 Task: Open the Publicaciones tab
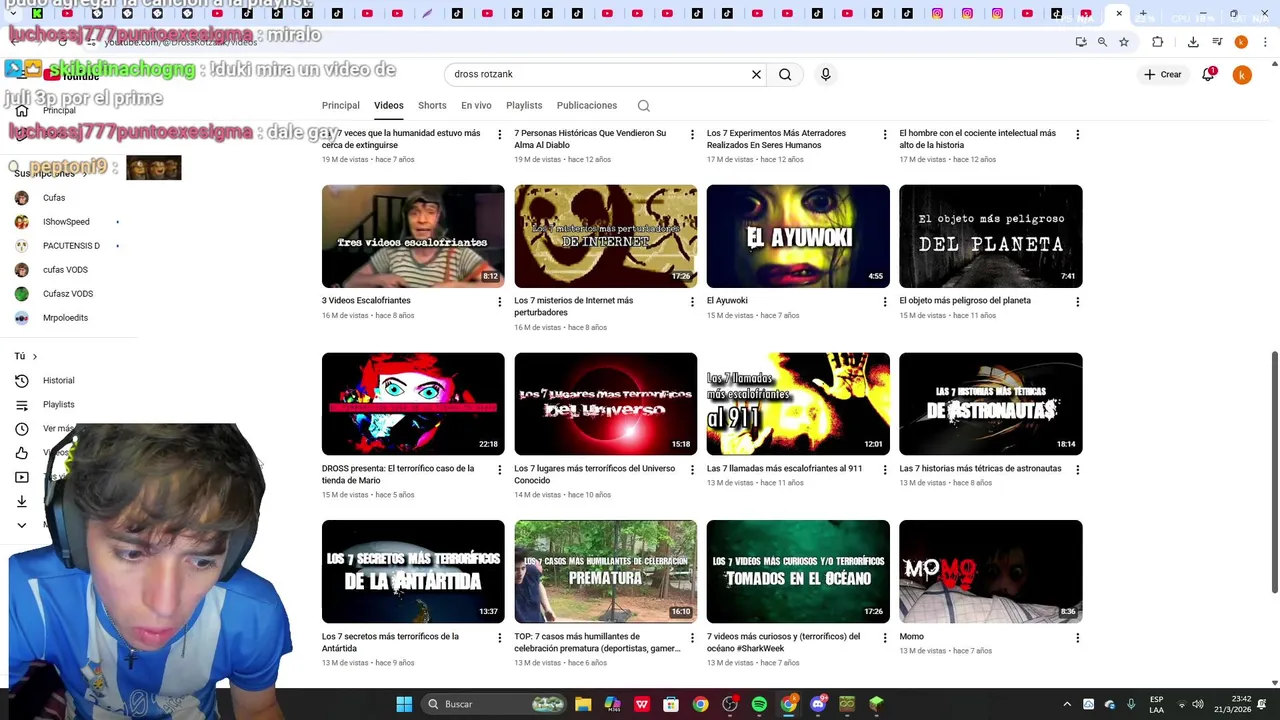coord(587,105)
